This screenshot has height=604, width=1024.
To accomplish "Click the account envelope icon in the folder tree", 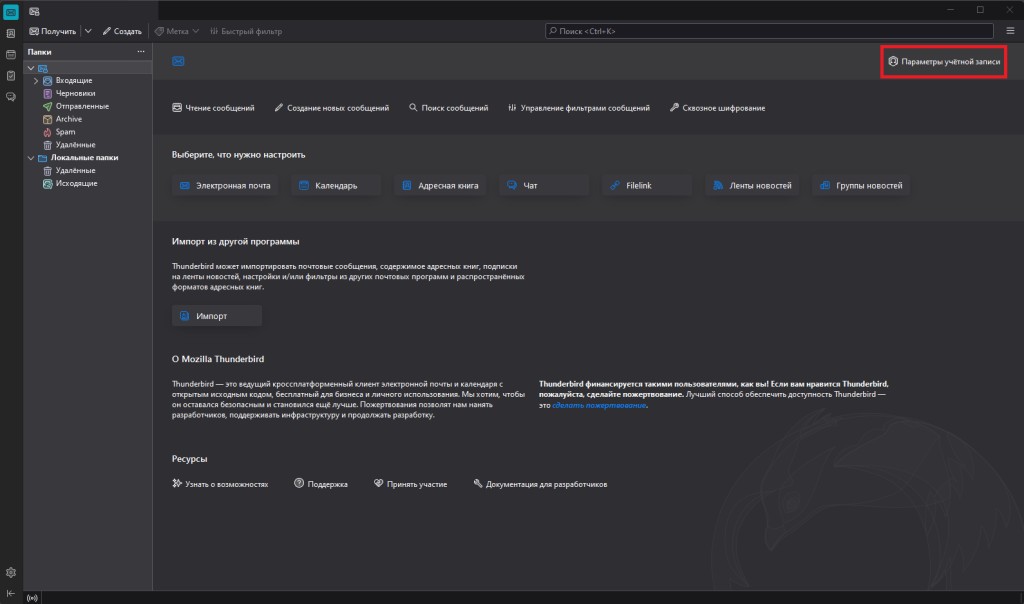I will (42, 69).
